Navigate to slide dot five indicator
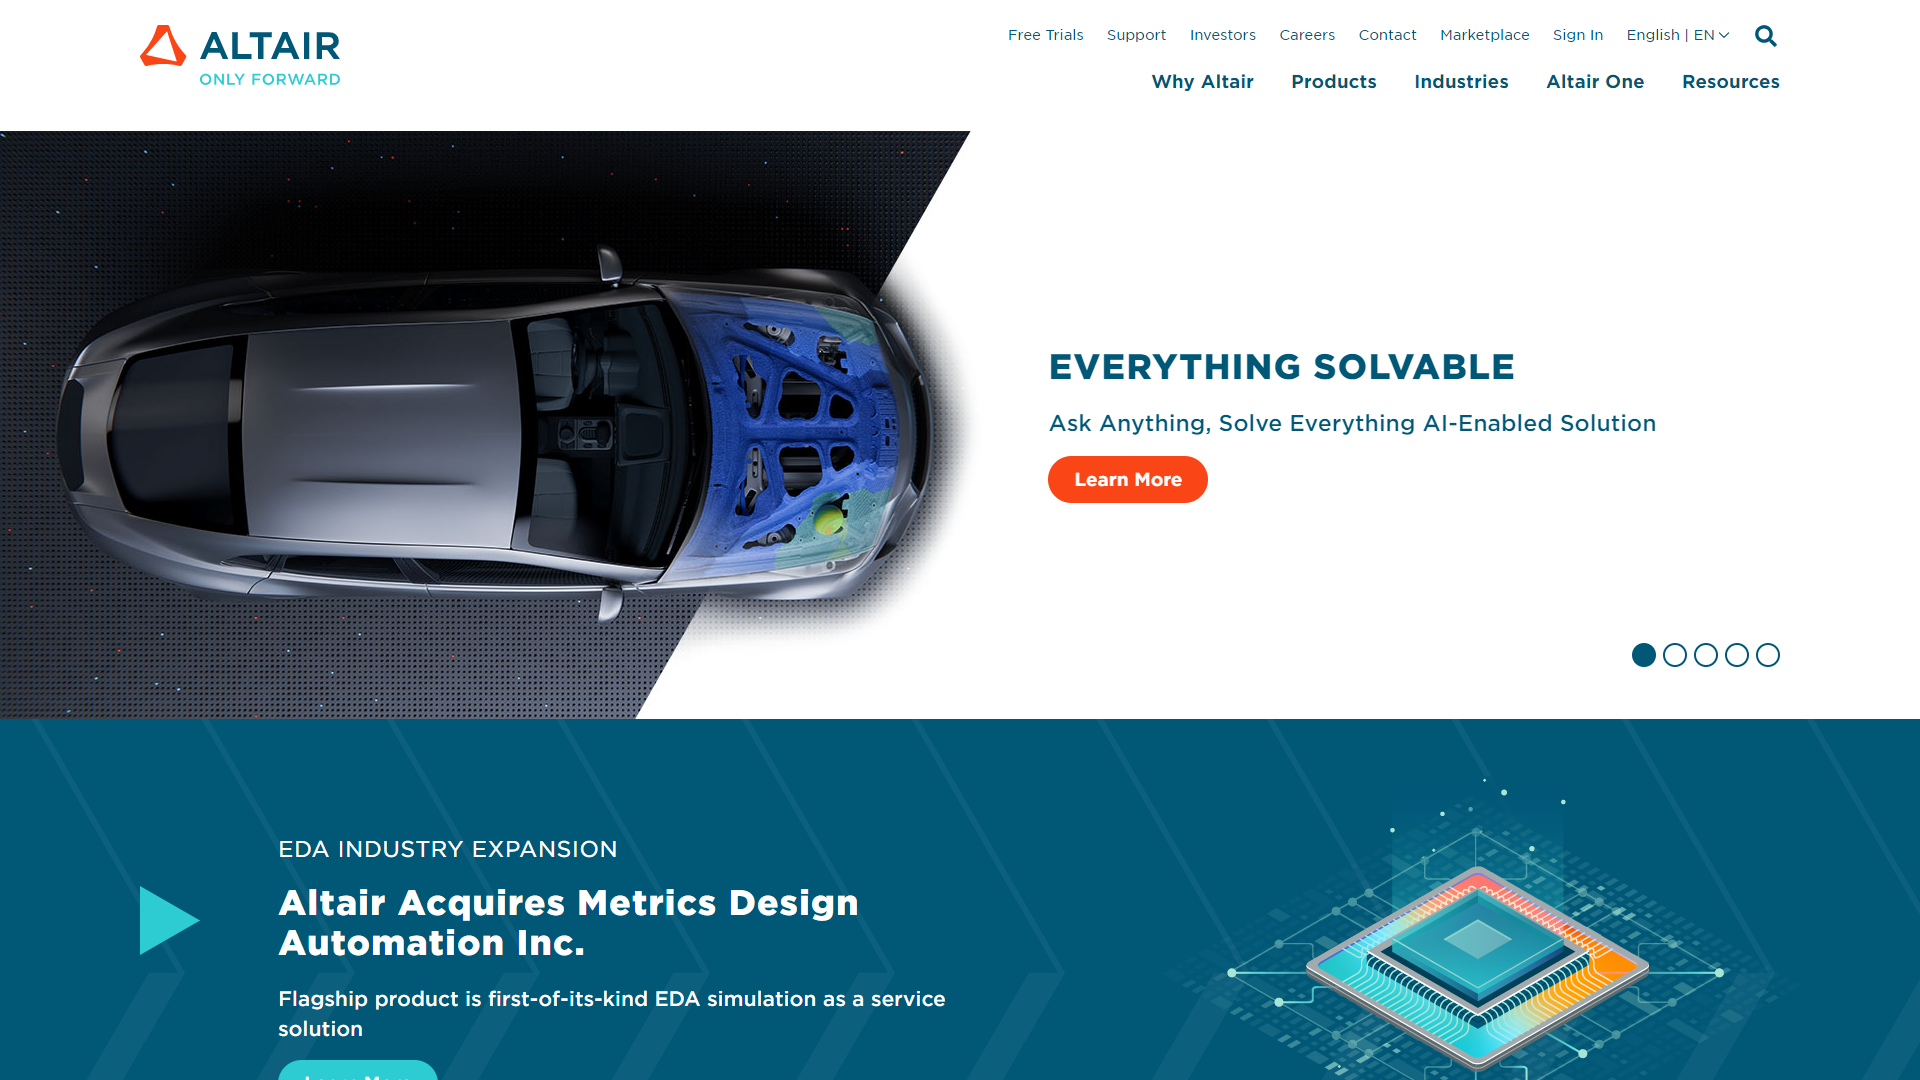The width and height of the screenshot is (1920, 1080). click(1767, 655)
